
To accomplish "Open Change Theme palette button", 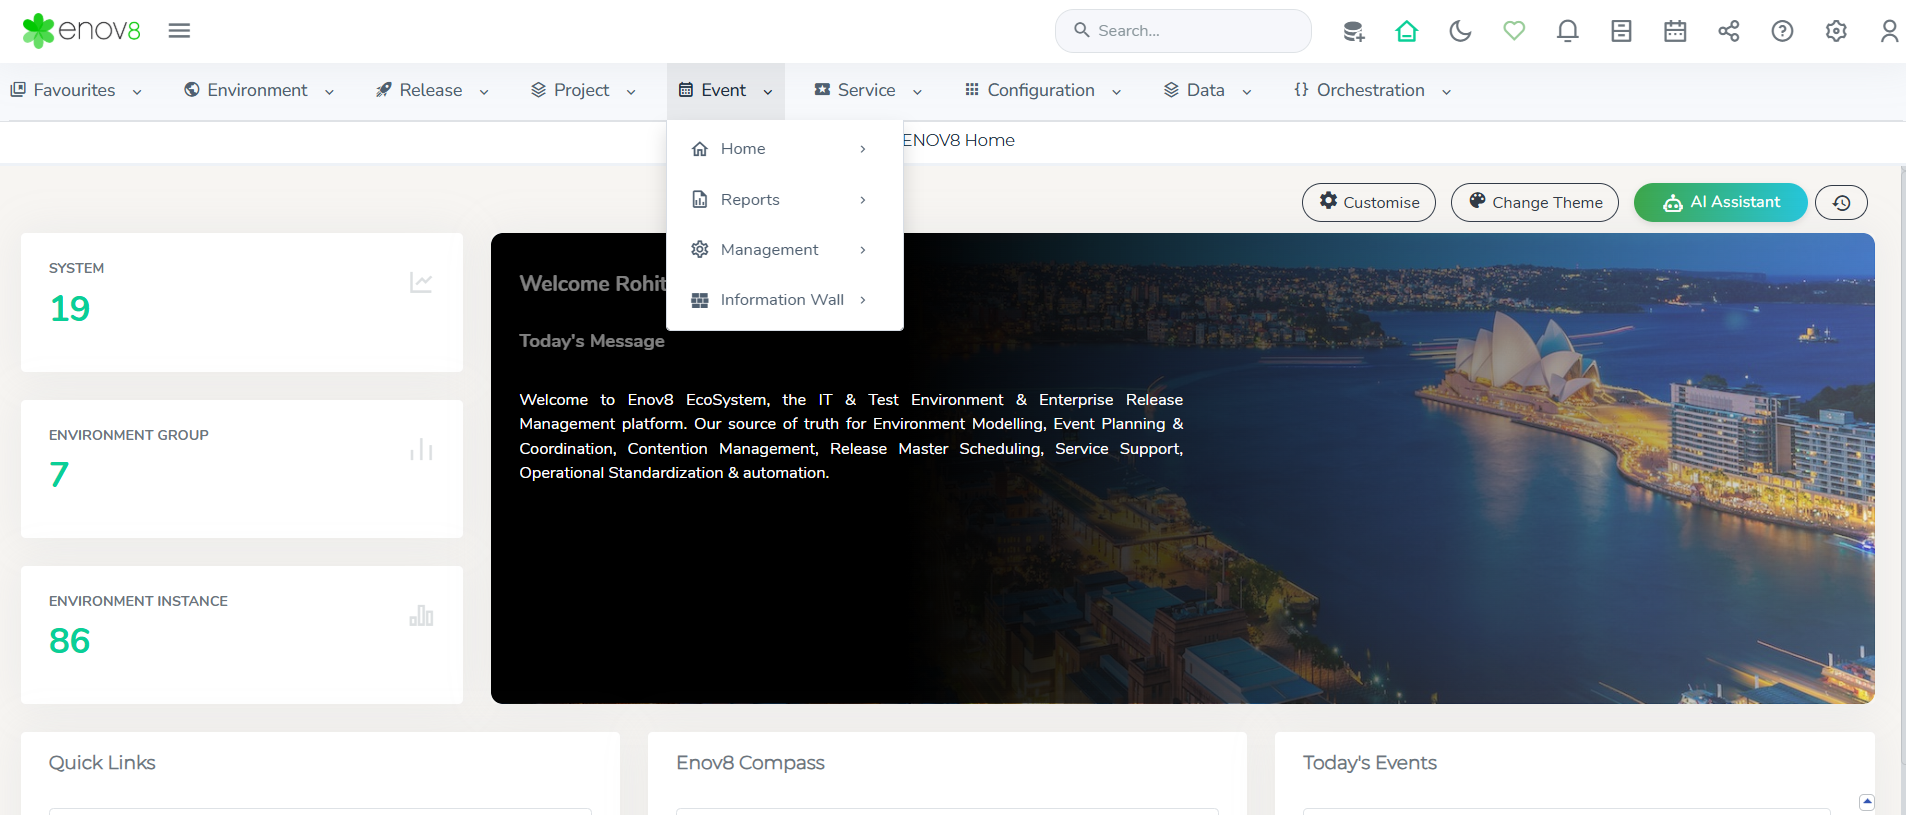I will (x=1534, y=202).
